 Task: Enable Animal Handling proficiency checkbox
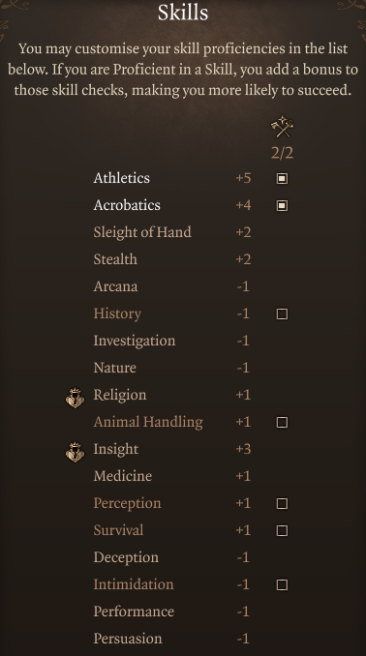[x=282, y=422]
